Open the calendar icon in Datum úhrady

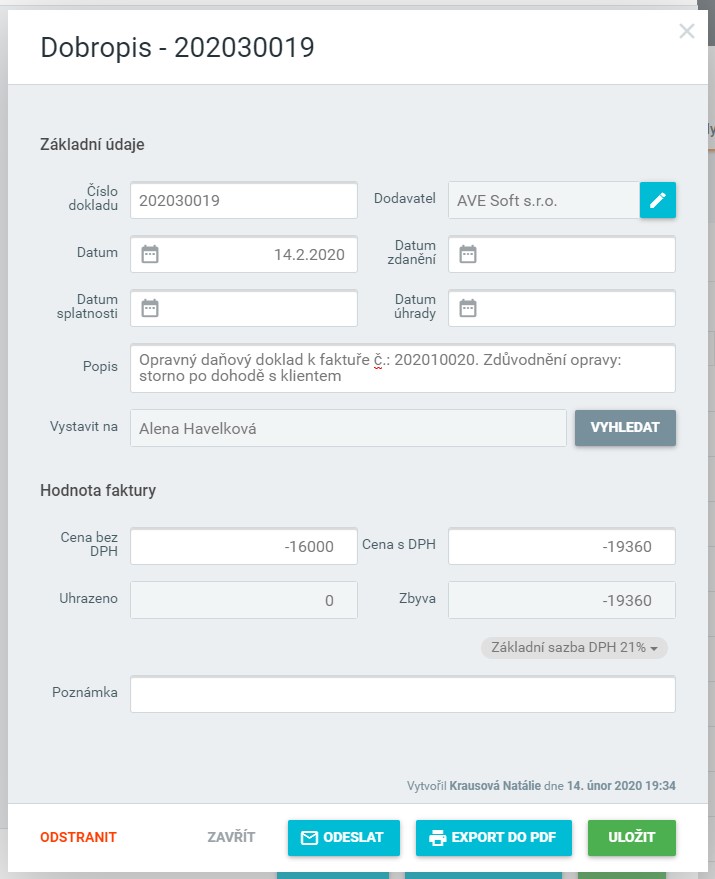pos(468,308)
